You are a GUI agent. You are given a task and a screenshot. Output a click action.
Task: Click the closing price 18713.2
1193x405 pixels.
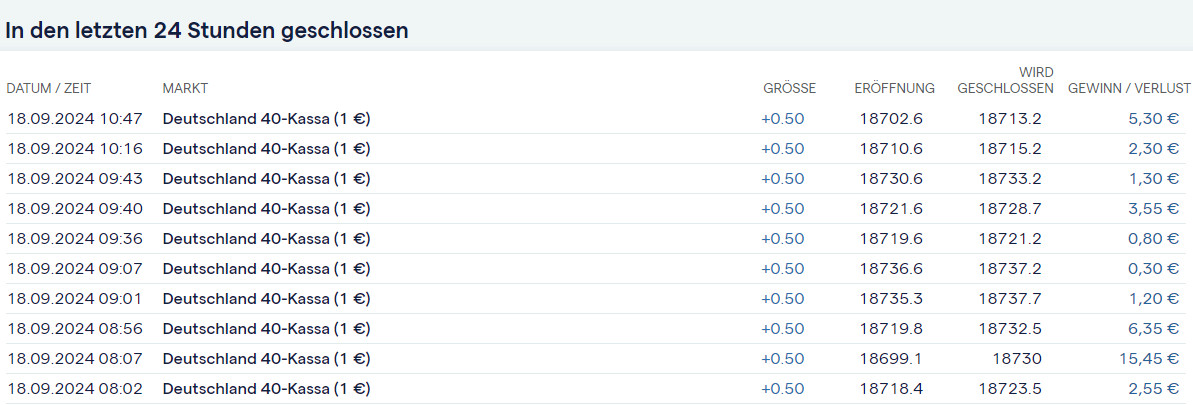[1010, 119]
